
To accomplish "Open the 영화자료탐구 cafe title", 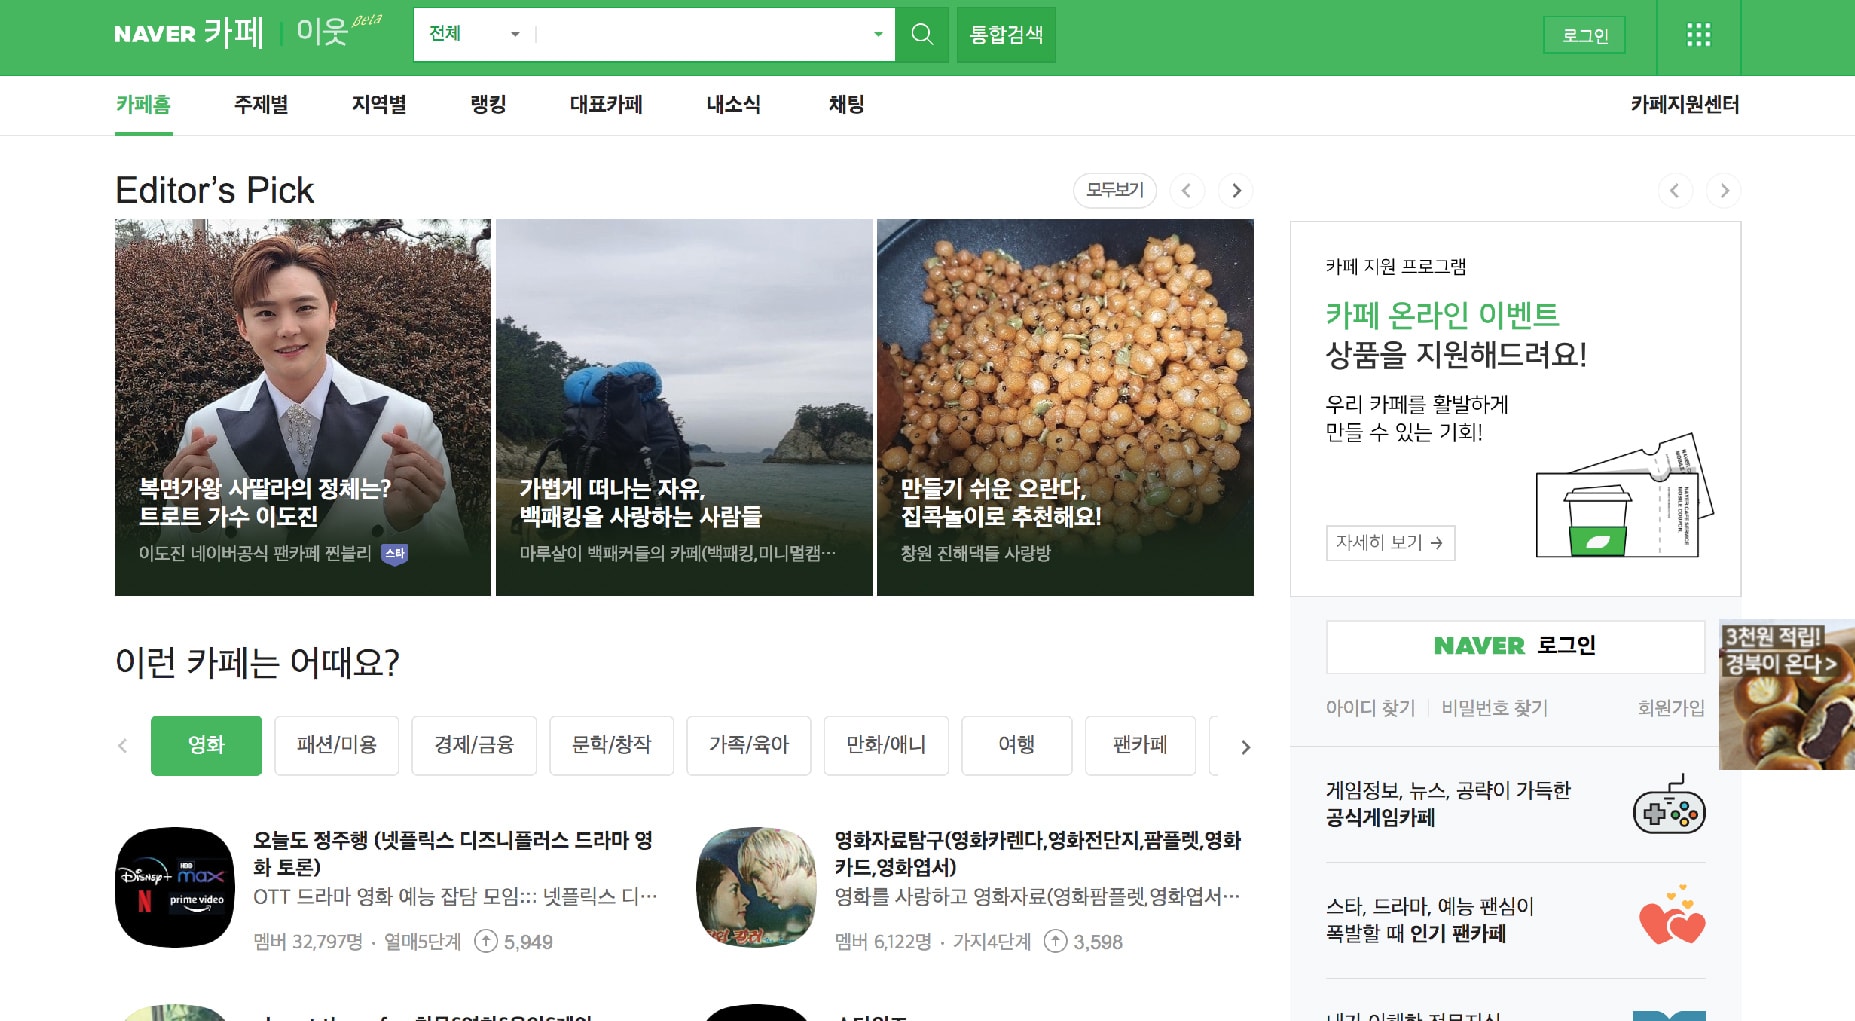I will (1038, 853).
